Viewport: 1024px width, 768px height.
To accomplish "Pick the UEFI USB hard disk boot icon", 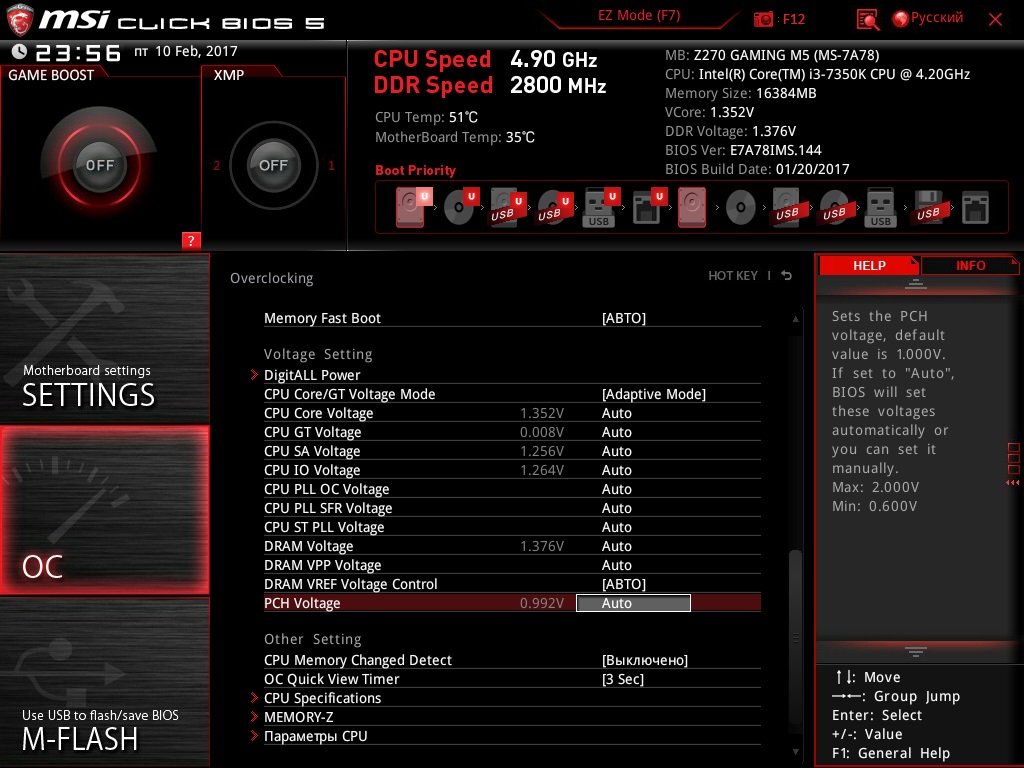I will (x=507, y=207).
